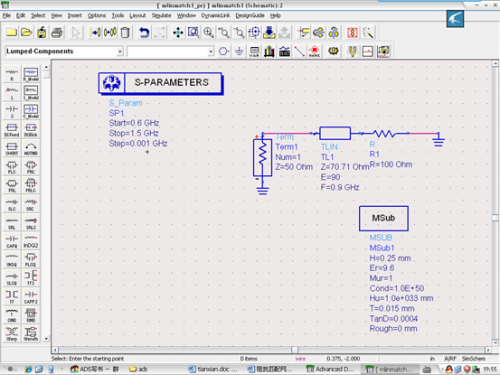Screen dimensions: 500x375
Task: Push into hierarchy with down-arrow icon
Action: (x=269, y=32)
